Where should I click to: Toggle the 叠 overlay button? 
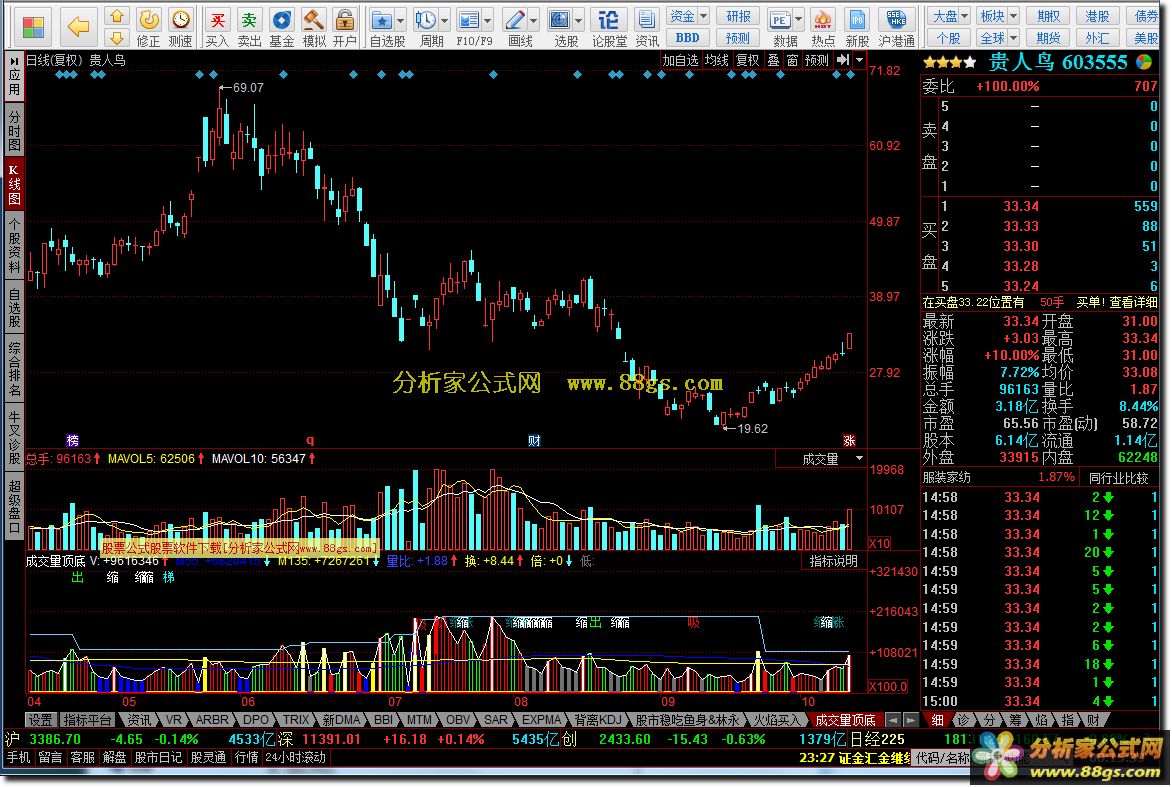774,60
